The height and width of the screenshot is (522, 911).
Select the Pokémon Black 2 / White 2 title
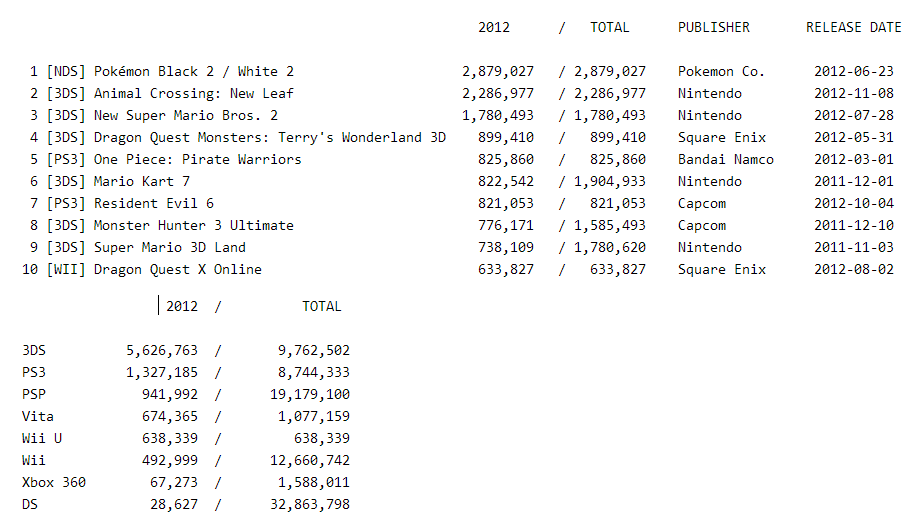point(194,72)
